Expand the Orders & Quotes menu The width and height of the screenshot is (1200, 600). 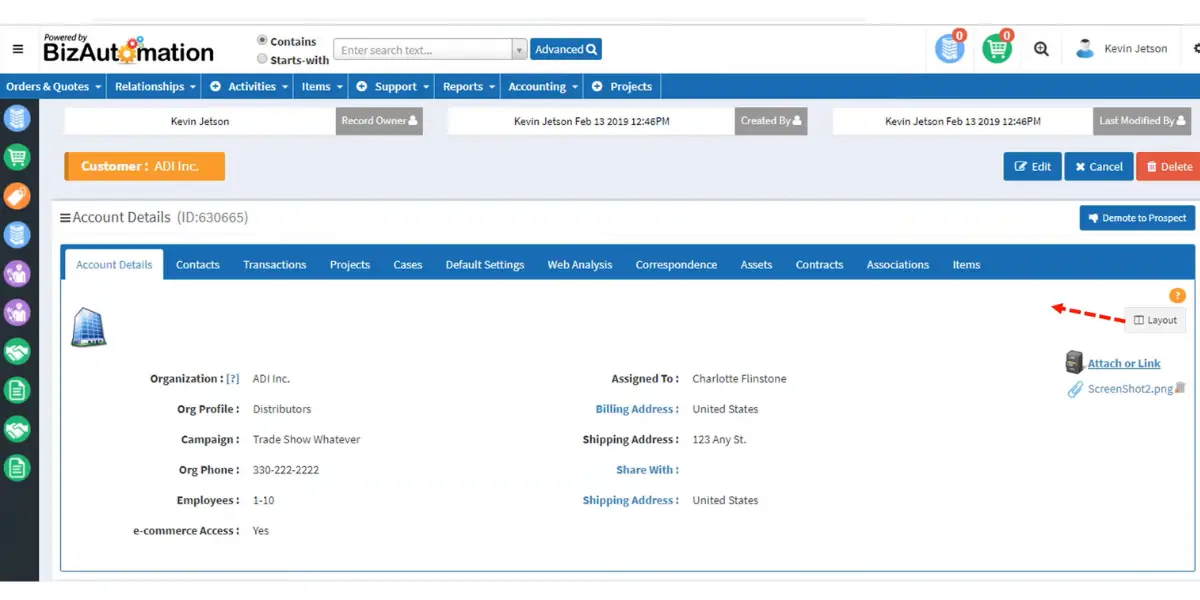tap(54, 87)
